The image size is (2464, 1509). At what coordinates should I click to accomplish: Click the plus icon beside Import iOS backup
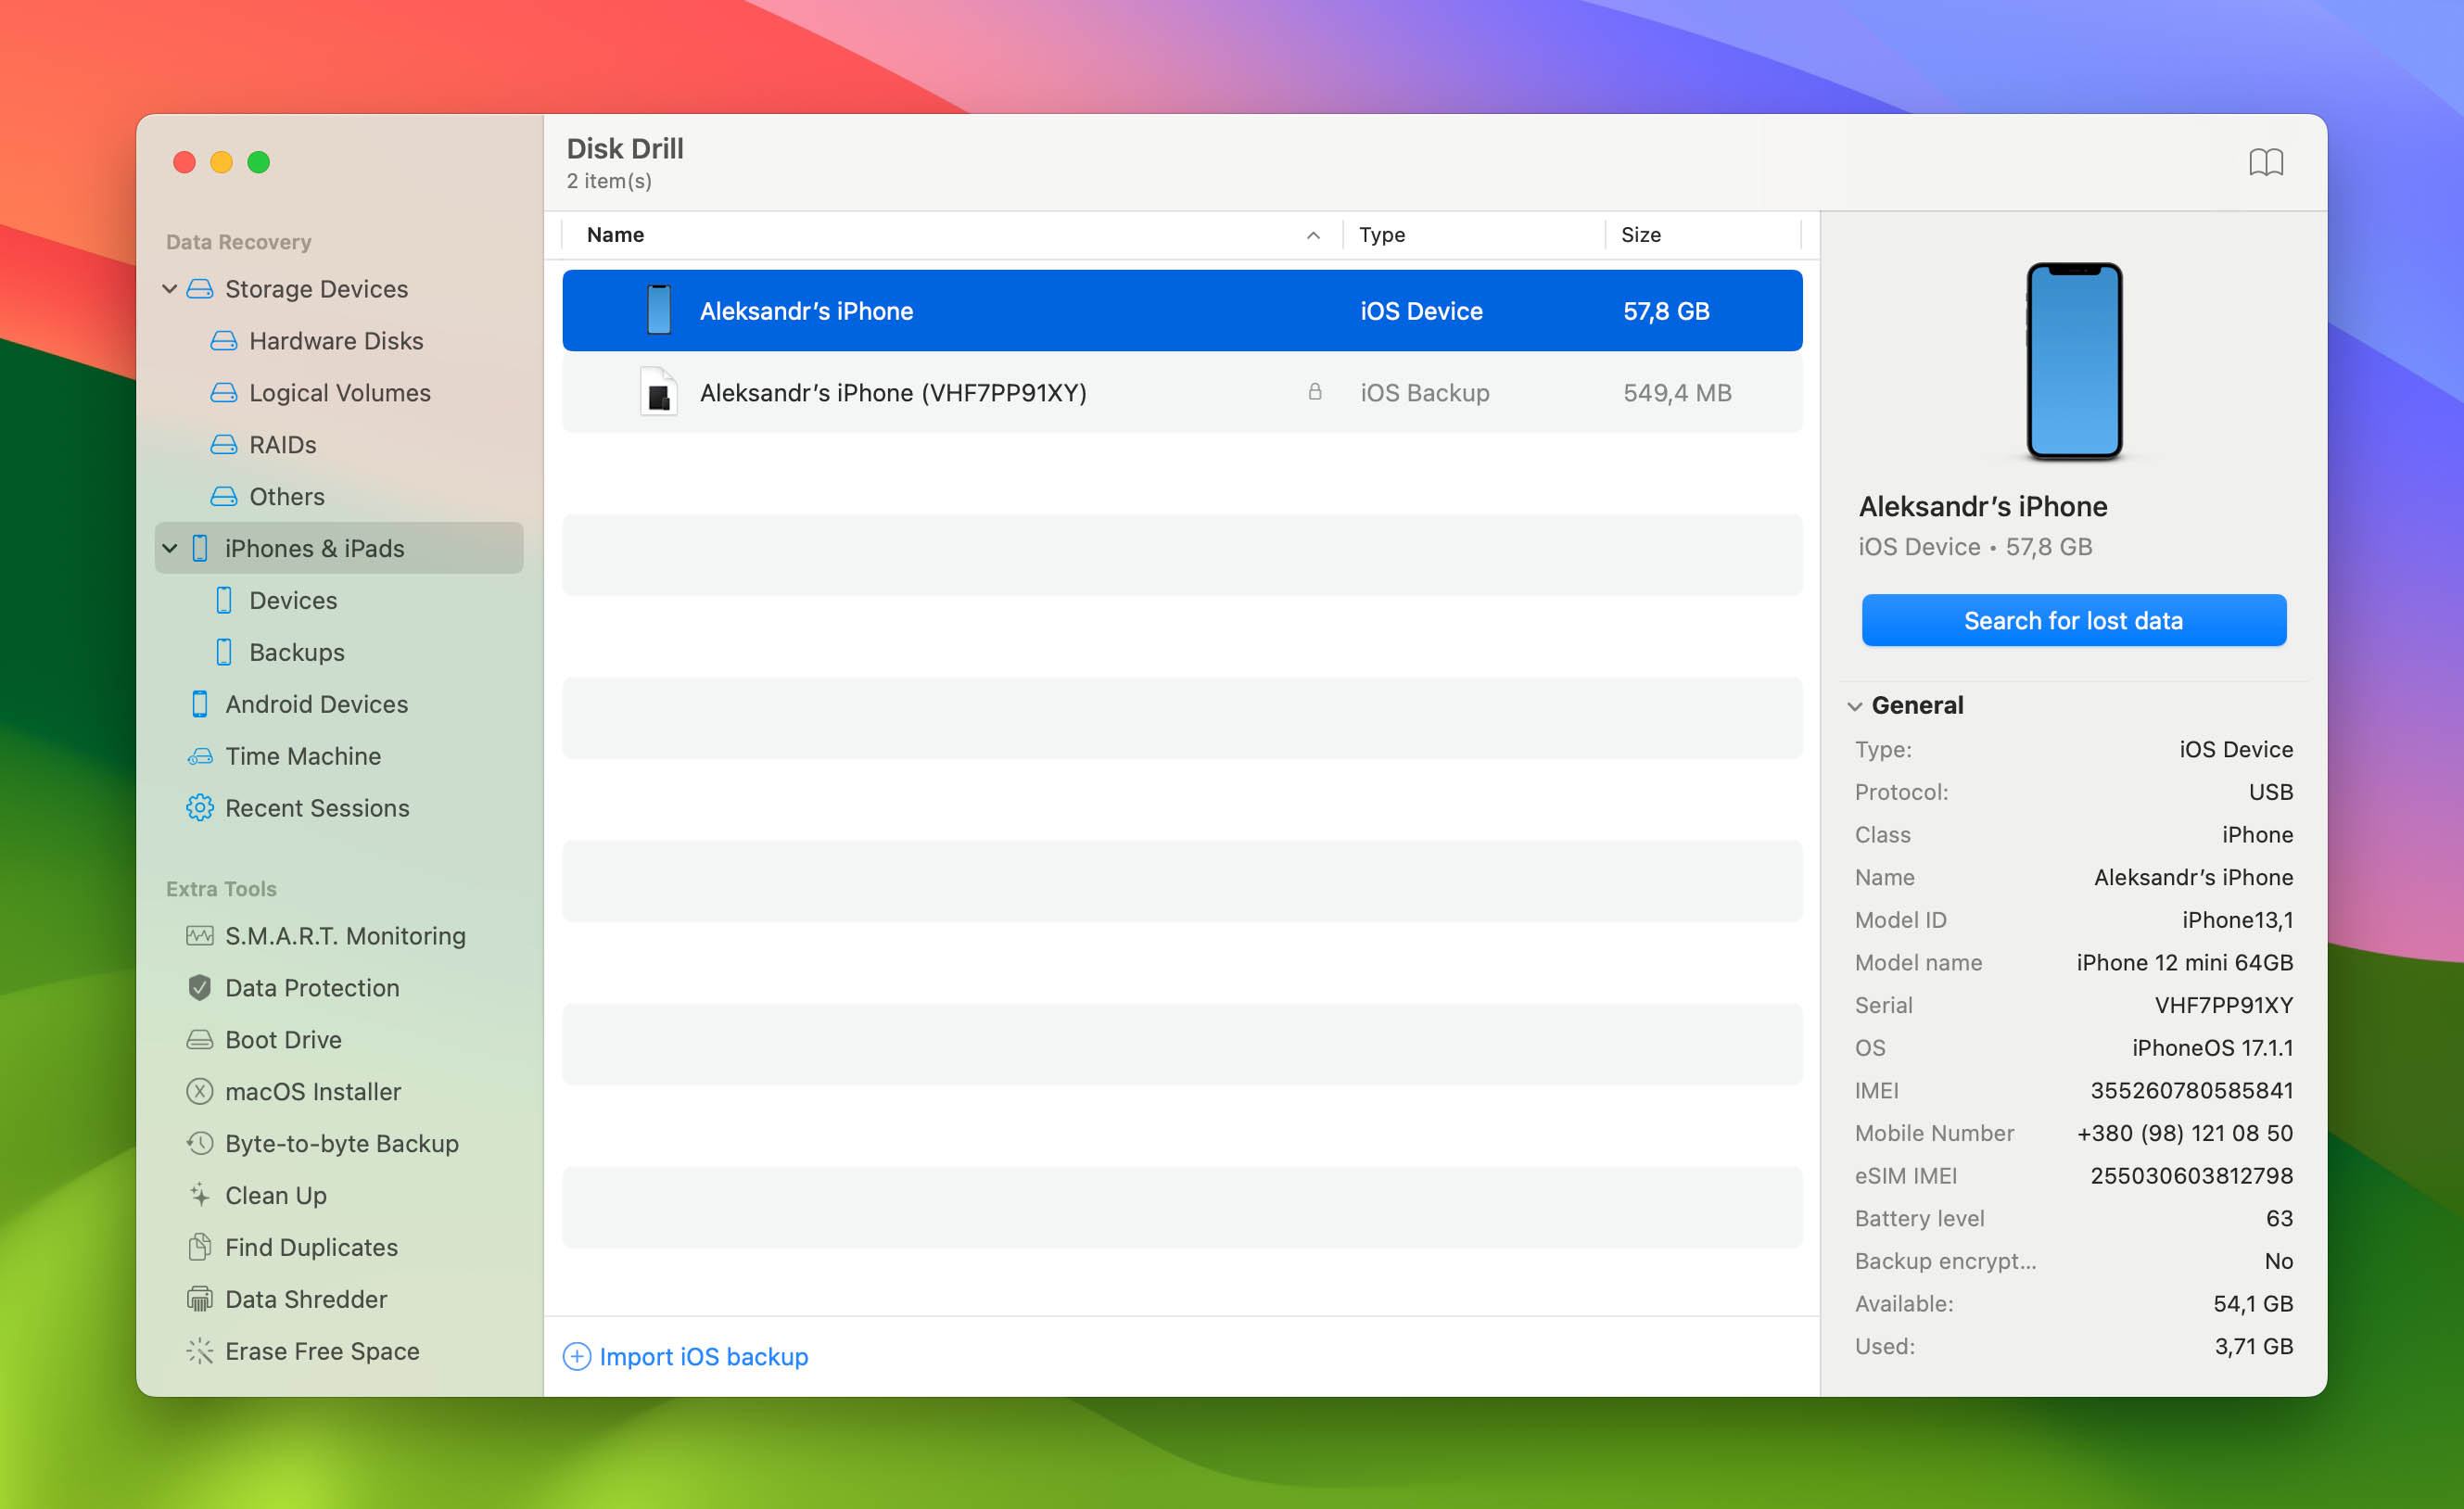(577, 1357)
